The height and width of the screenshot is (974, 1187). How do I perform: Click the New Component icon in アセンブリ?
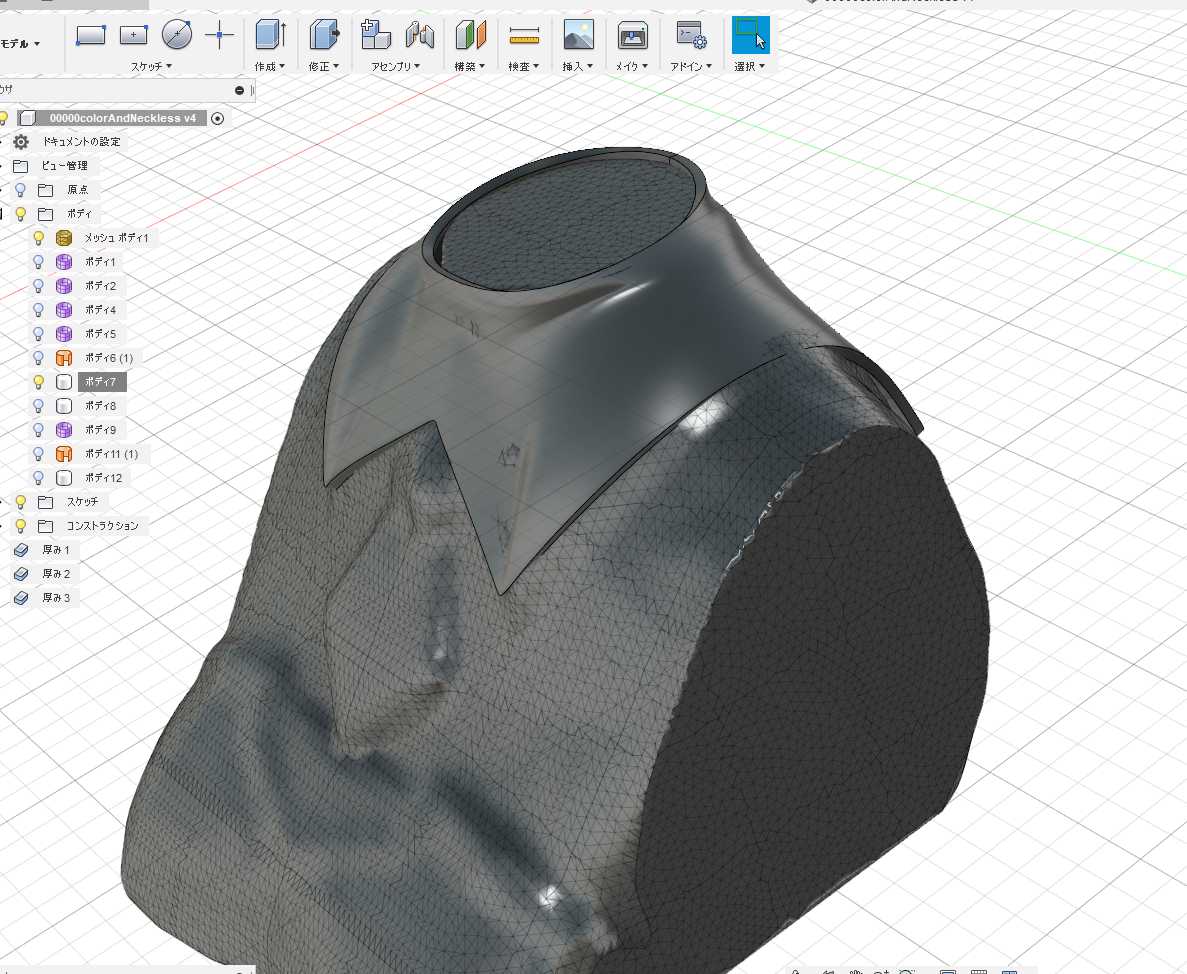(375, 35)
